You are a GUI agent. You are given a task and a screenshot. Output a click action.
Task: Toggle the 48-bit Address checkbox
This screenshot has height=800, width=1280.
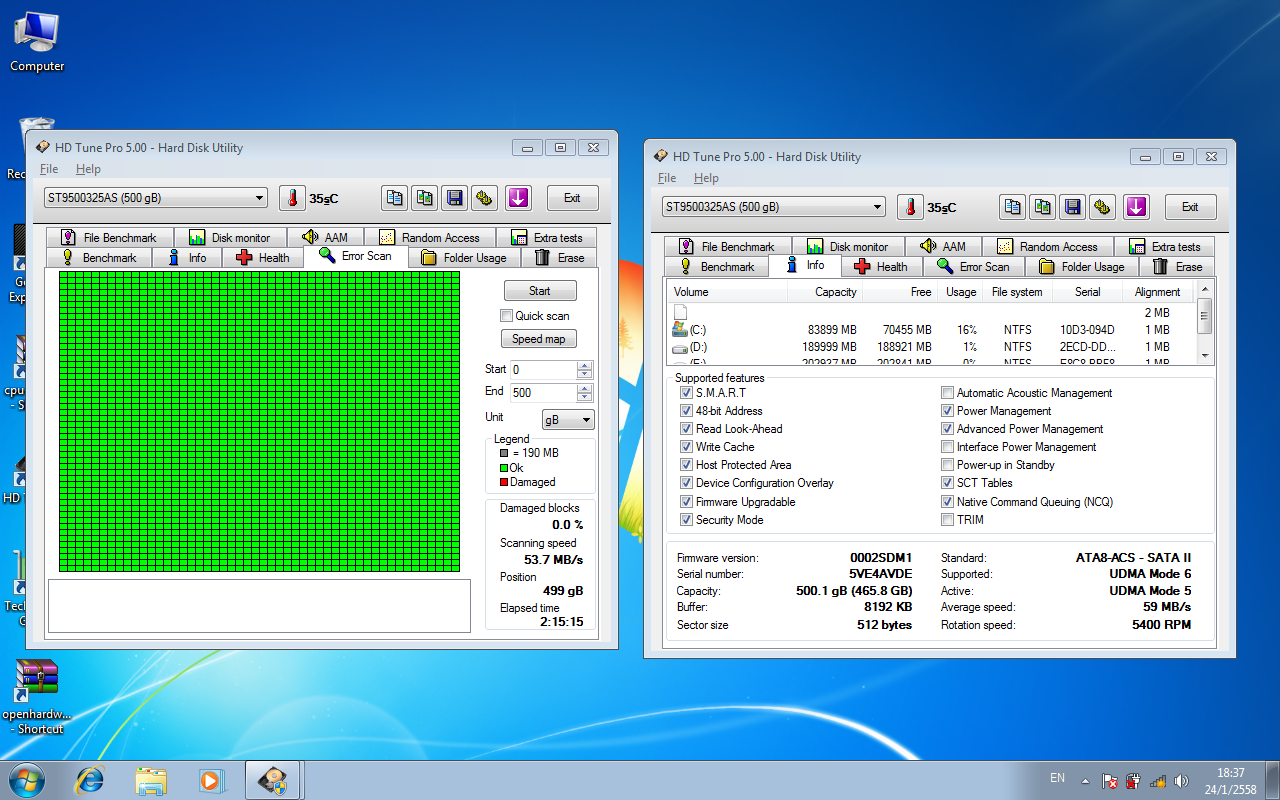pos(686,411)
